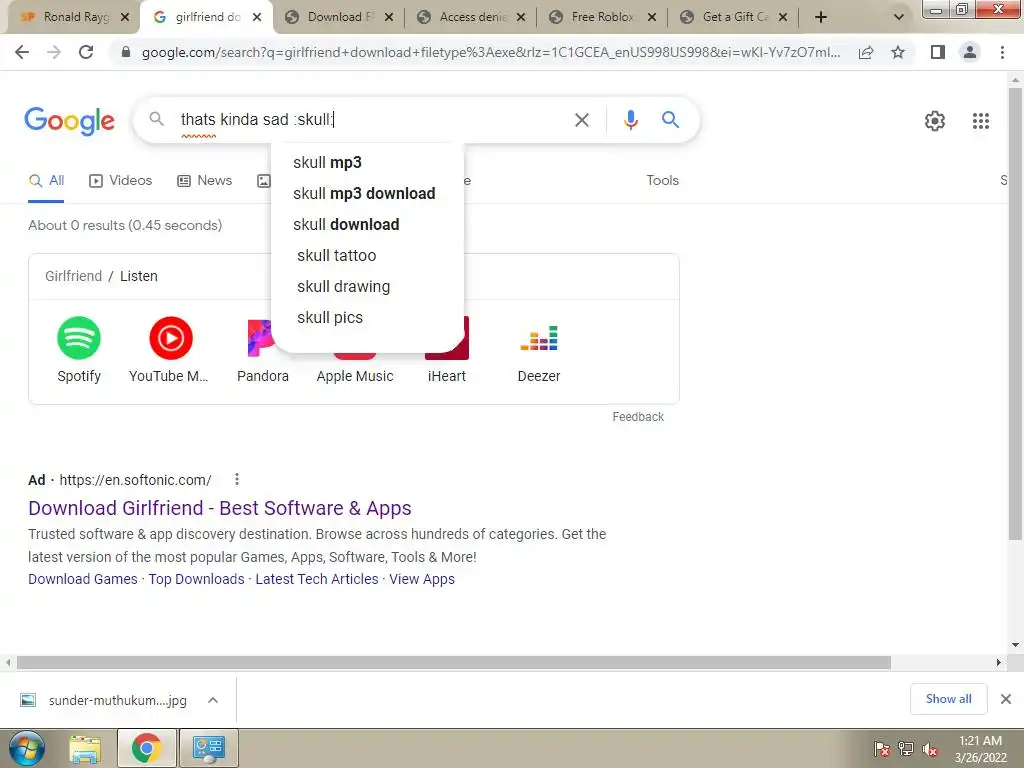Open the control panel taskbar app
The height and width of the screenshot is (768, 1024).
click(x=208, y=748)
